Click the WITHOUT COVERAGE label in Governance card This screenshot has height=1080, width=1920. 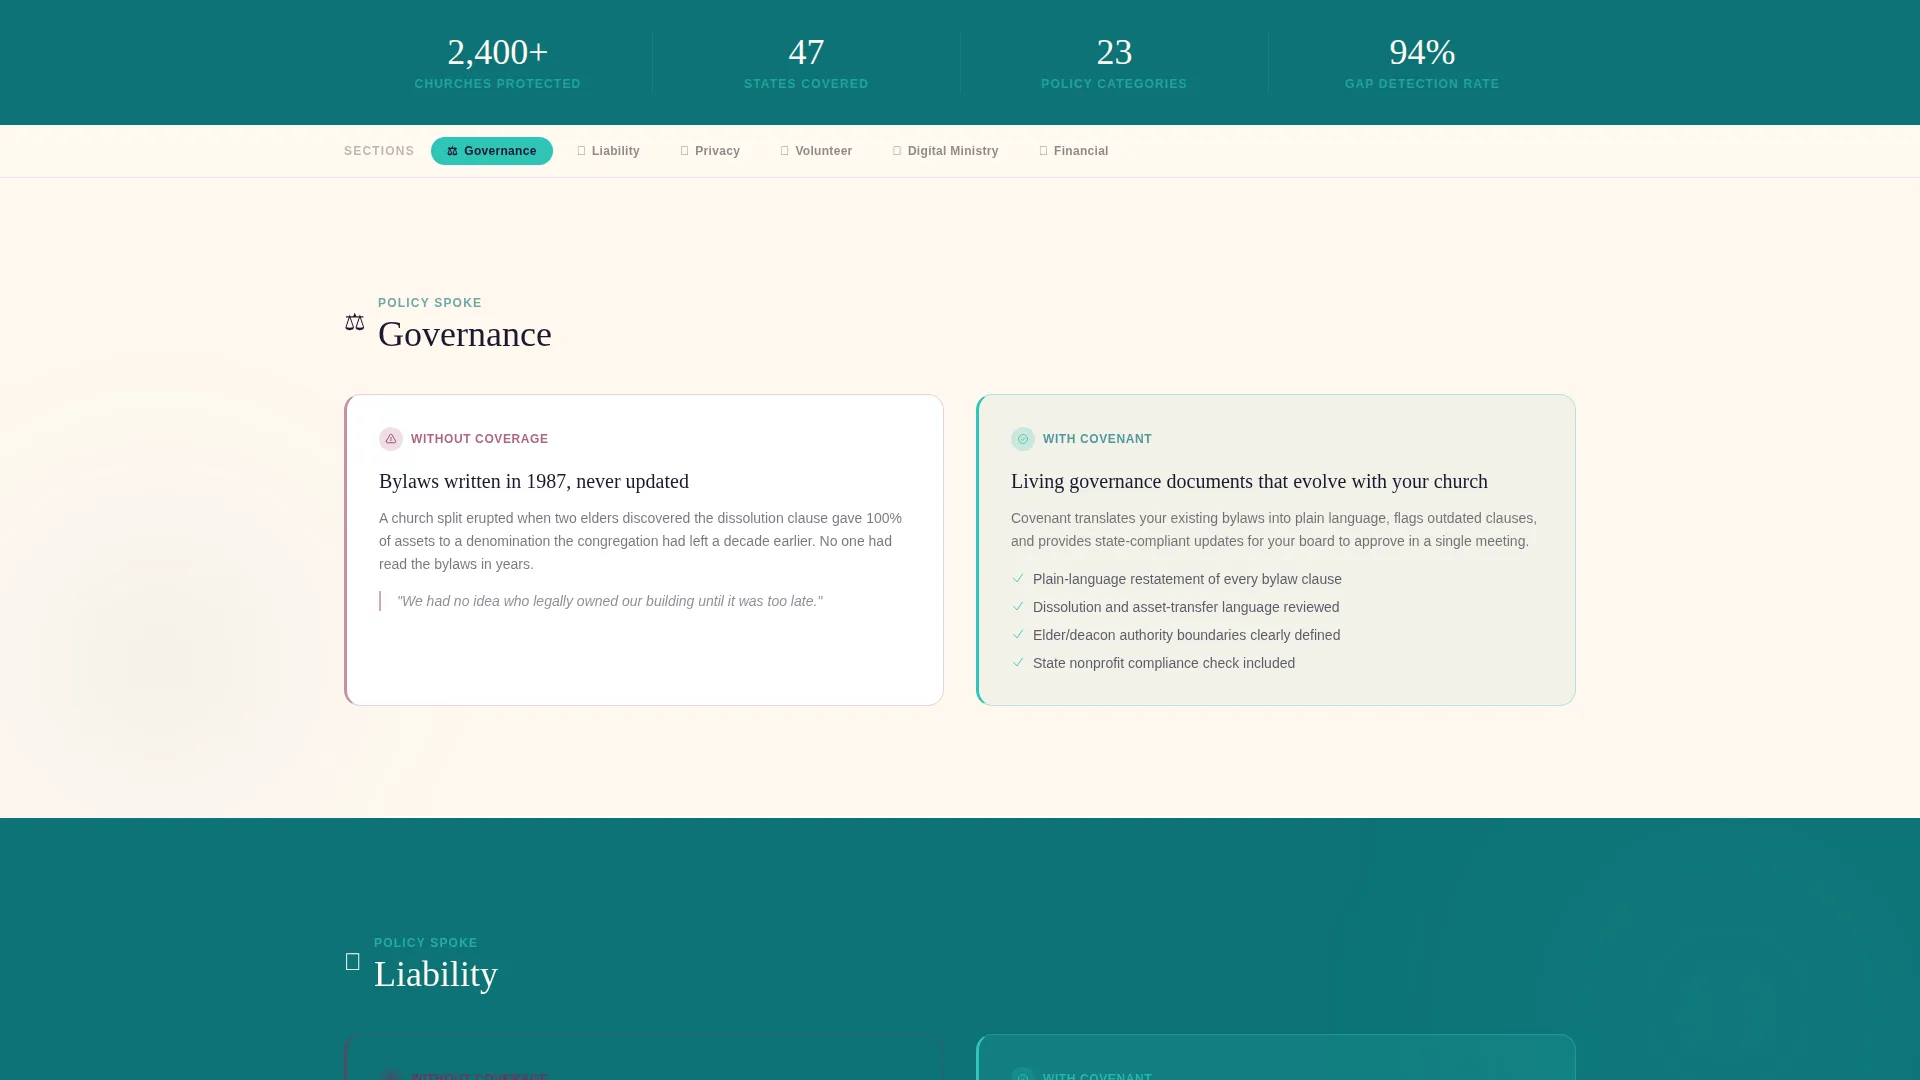[480, 439]
